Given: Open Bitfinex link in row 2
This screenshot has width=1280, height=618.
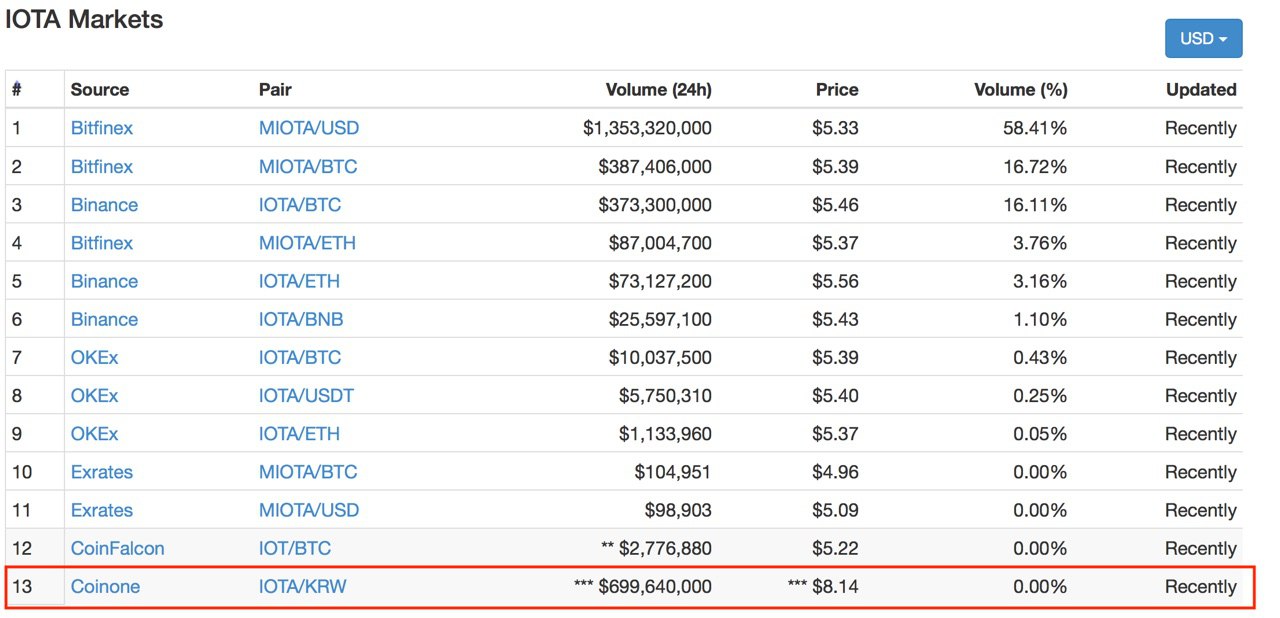Looking at the screenshot, I should tap(102, 166).
